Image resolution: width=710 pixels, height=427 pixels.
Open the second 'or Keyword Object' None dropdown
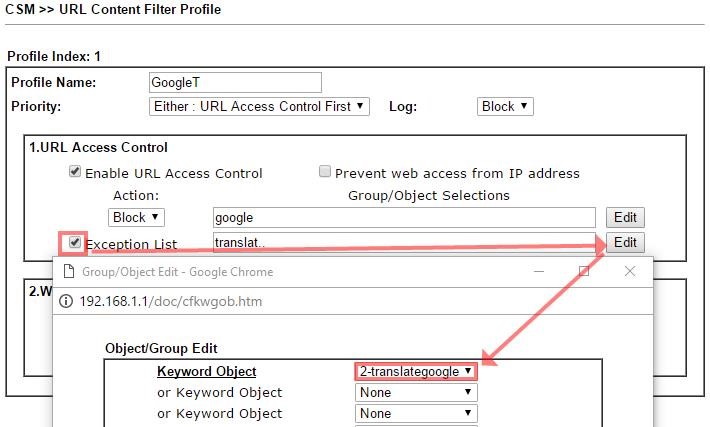[x=416, y=413]
